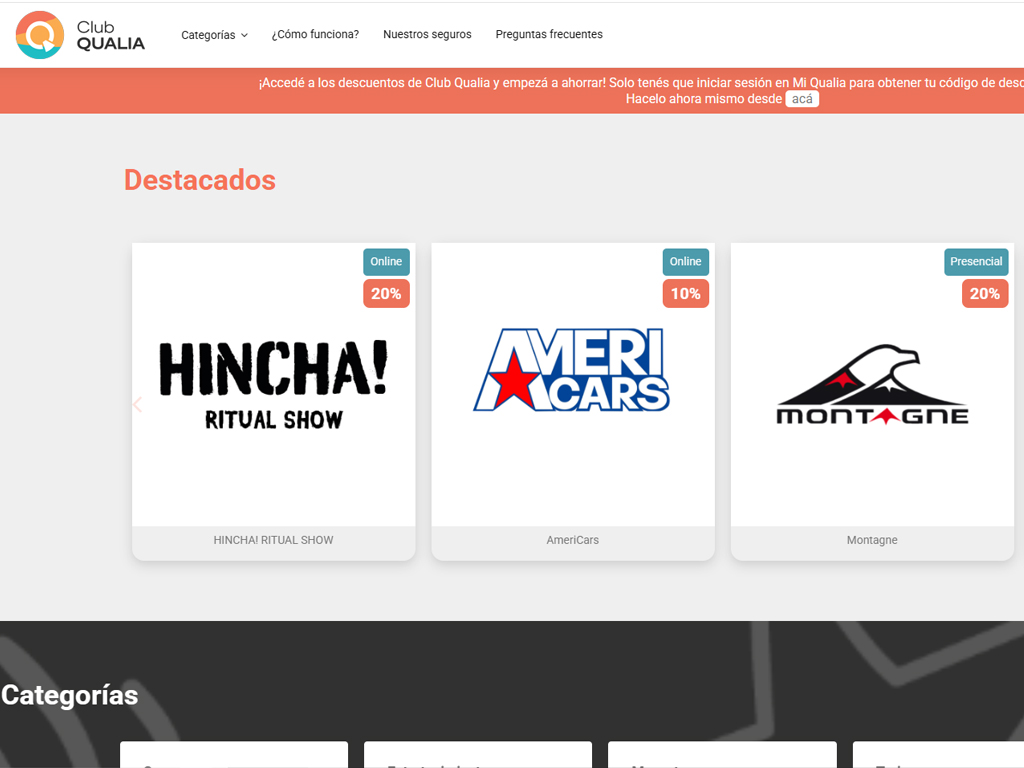Click the Online badge on AmeriCars card
The height and width of the screenshot is (768, 1024).
click(685, 262)
